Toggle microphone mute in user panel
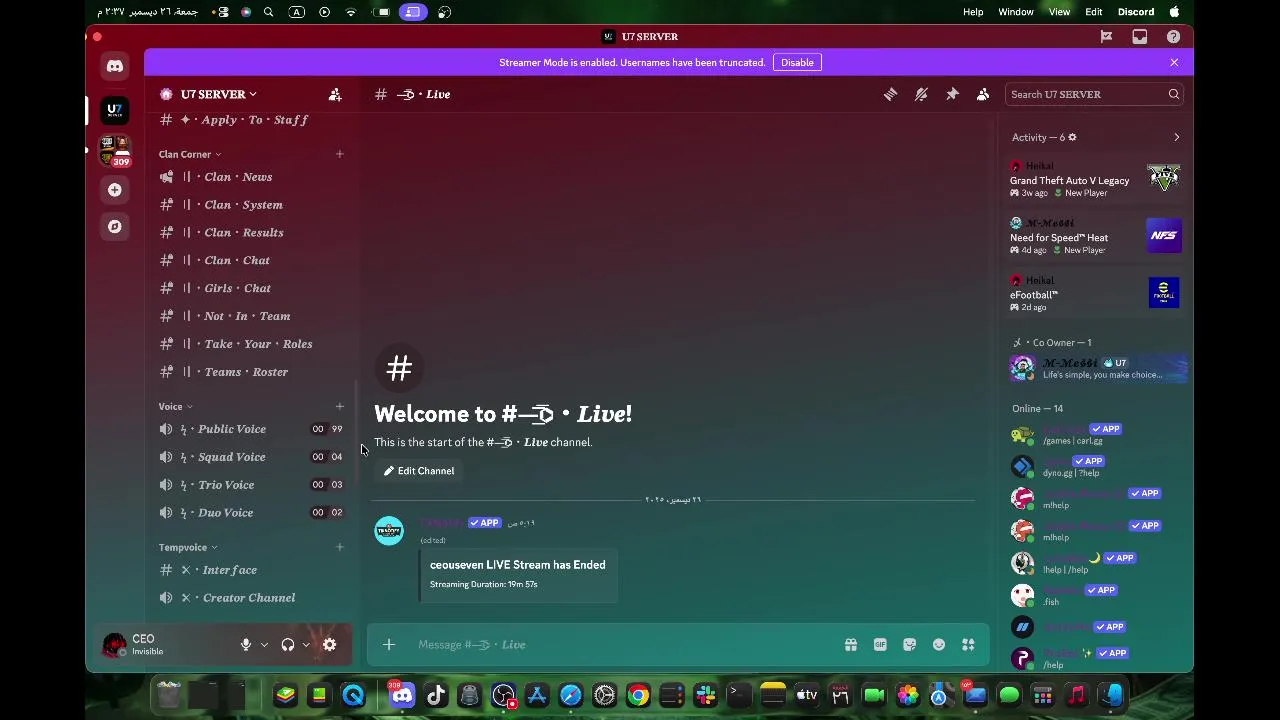The image size is (1280, 720). coord(246,645)
